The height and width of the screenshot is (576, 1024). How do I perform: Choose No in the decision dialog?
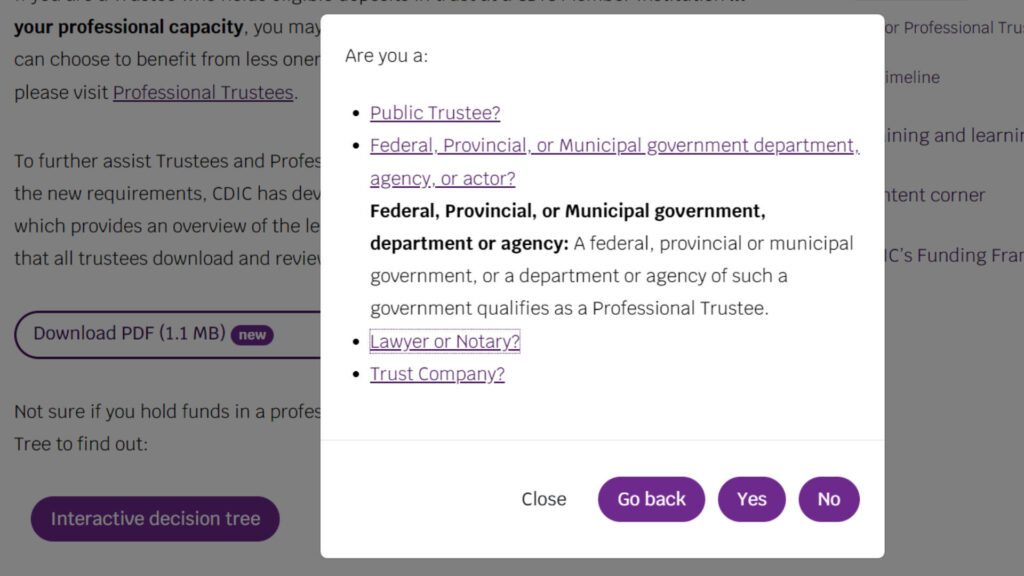[828, 499]
